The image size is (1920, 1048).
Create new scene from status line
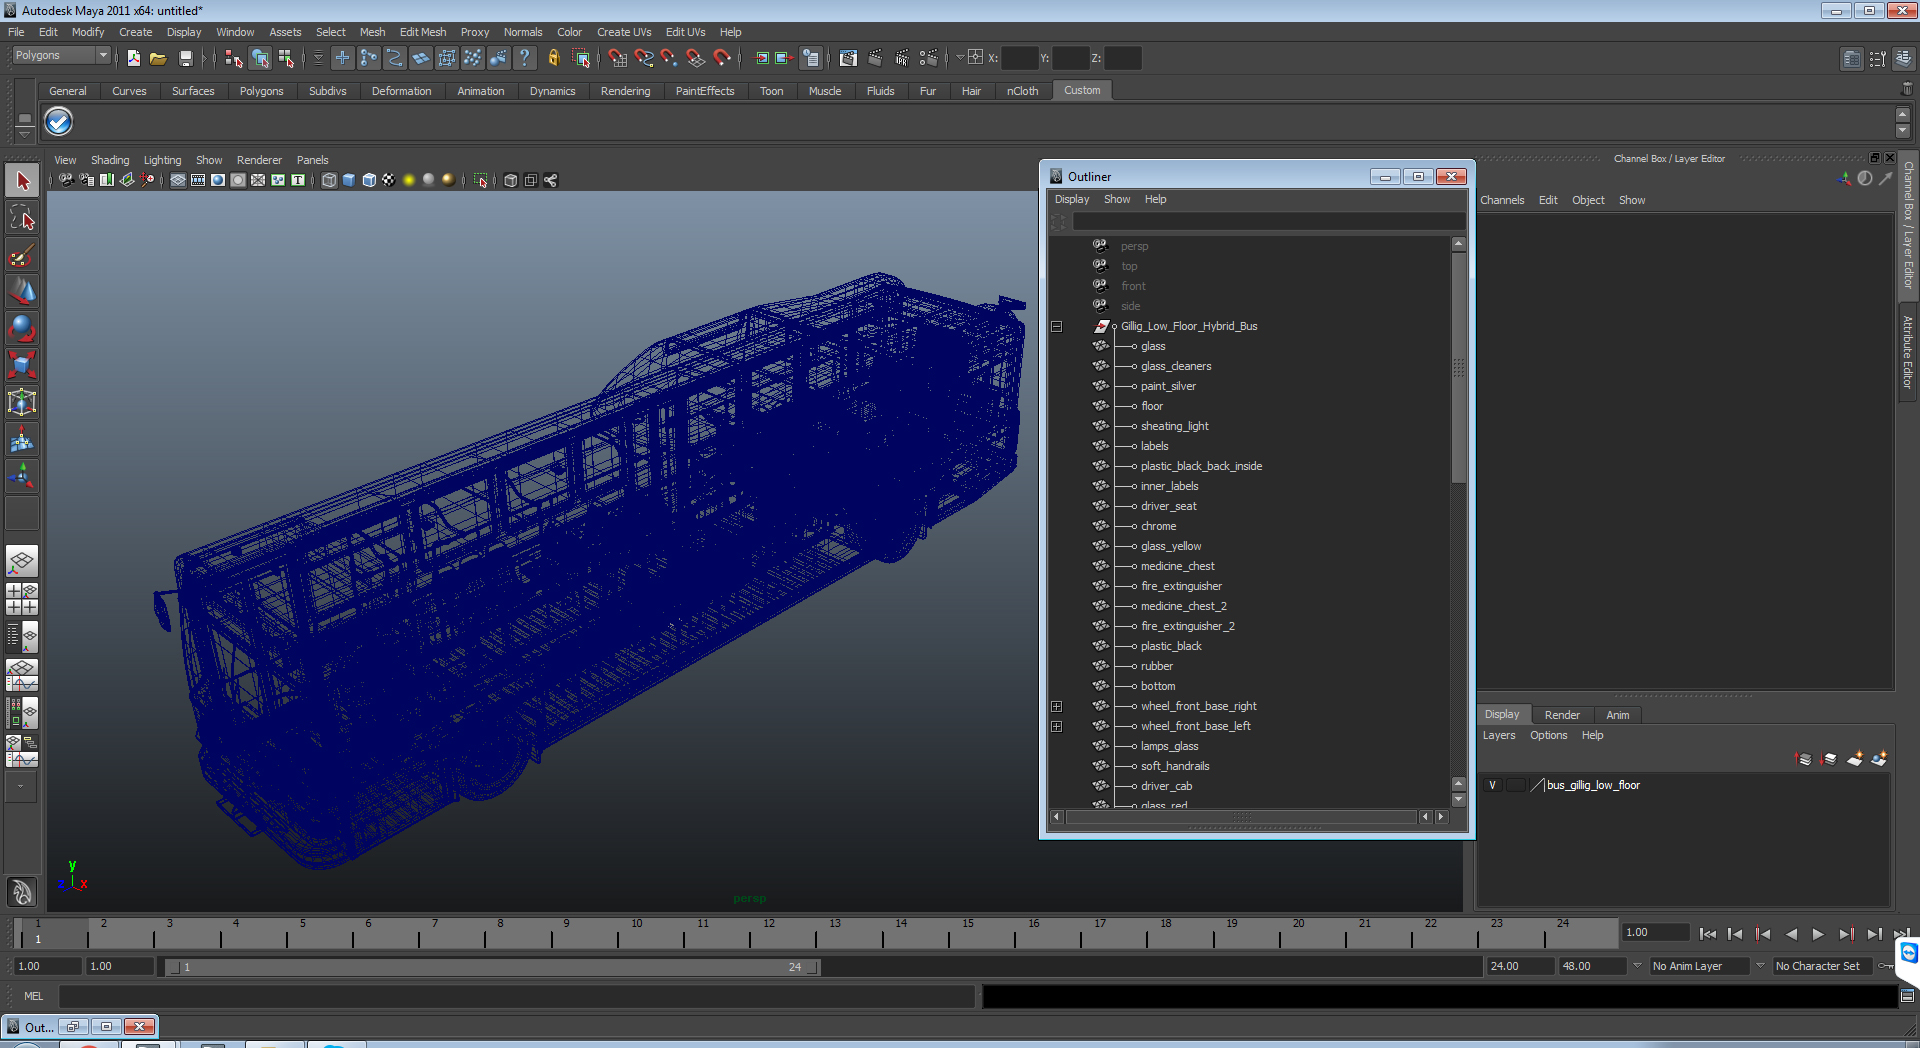133,58
